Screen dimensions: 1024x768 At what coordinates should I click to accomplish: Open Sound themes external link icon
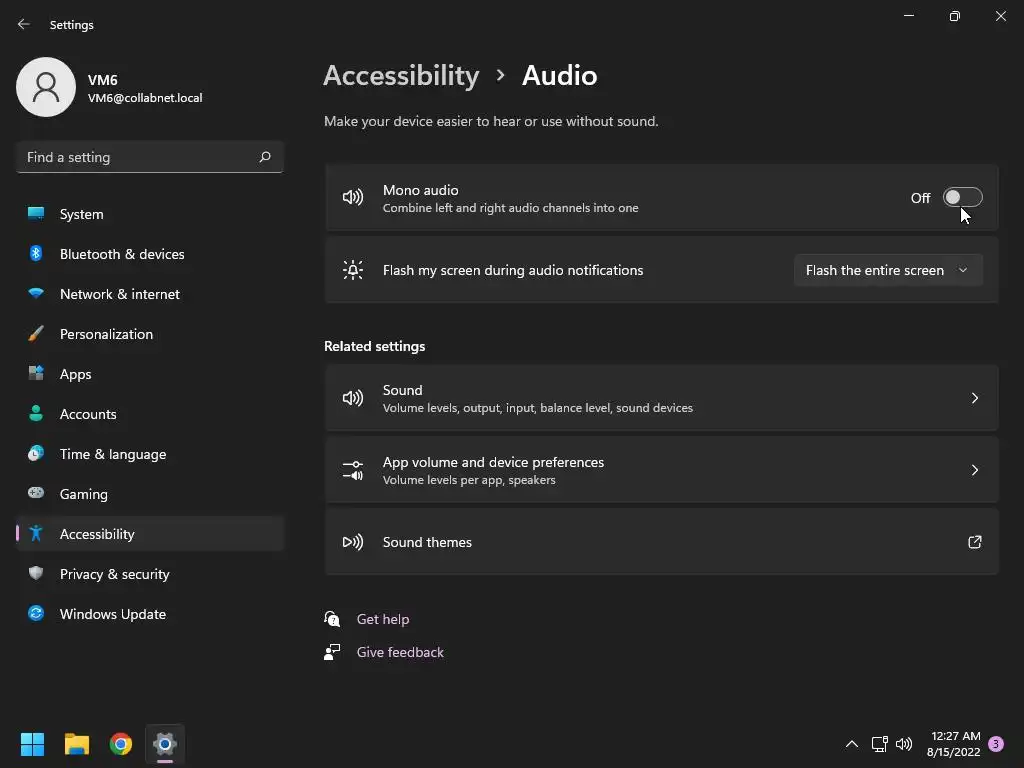[x=975, y=542]
